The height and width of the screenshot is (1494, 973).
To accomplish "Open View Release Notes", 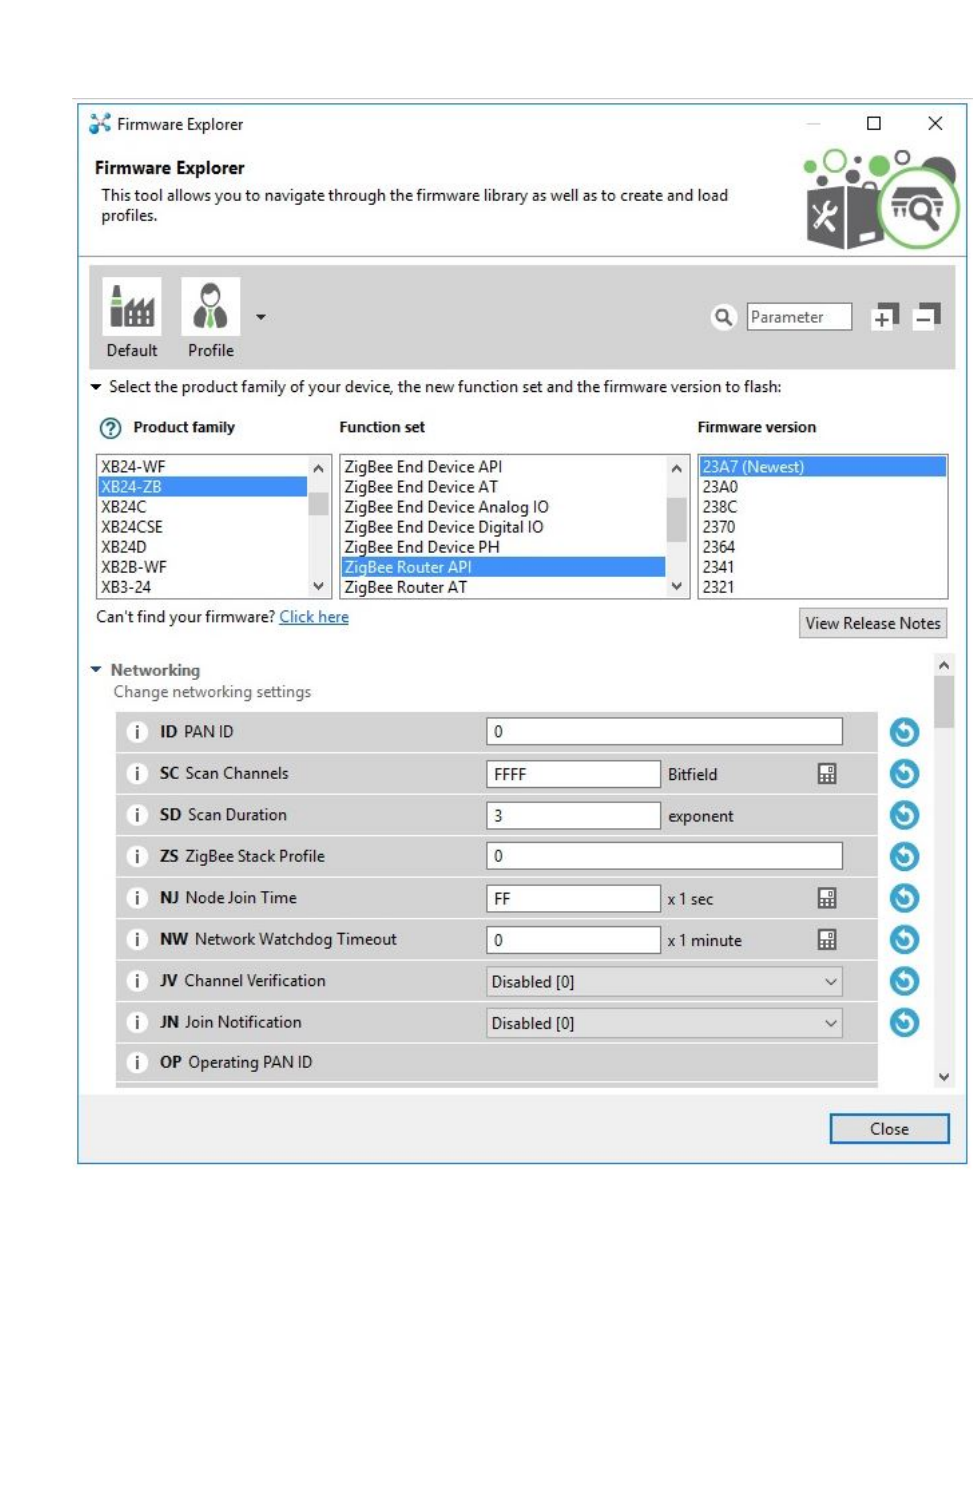I will pos(873,623).
